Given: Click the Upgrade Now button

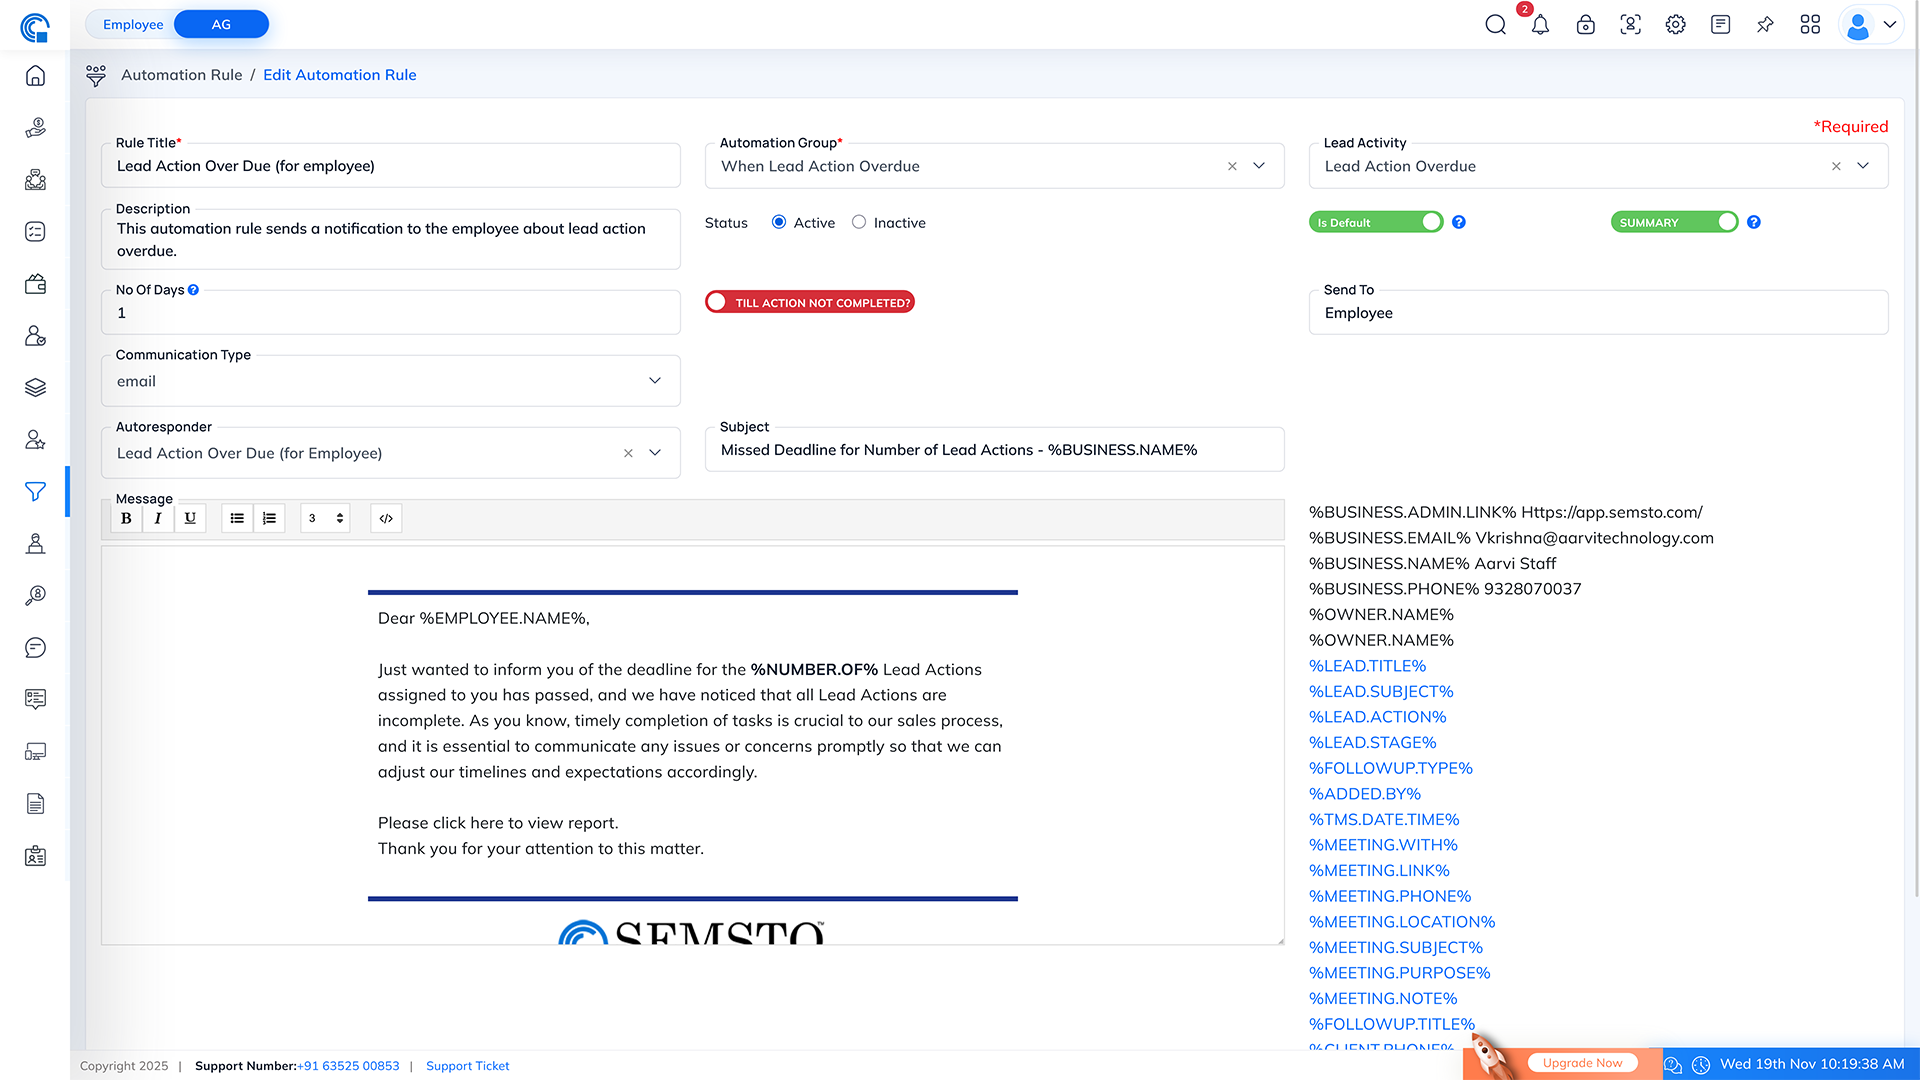Looking at the screenshot, I should coord(1582,1063).
